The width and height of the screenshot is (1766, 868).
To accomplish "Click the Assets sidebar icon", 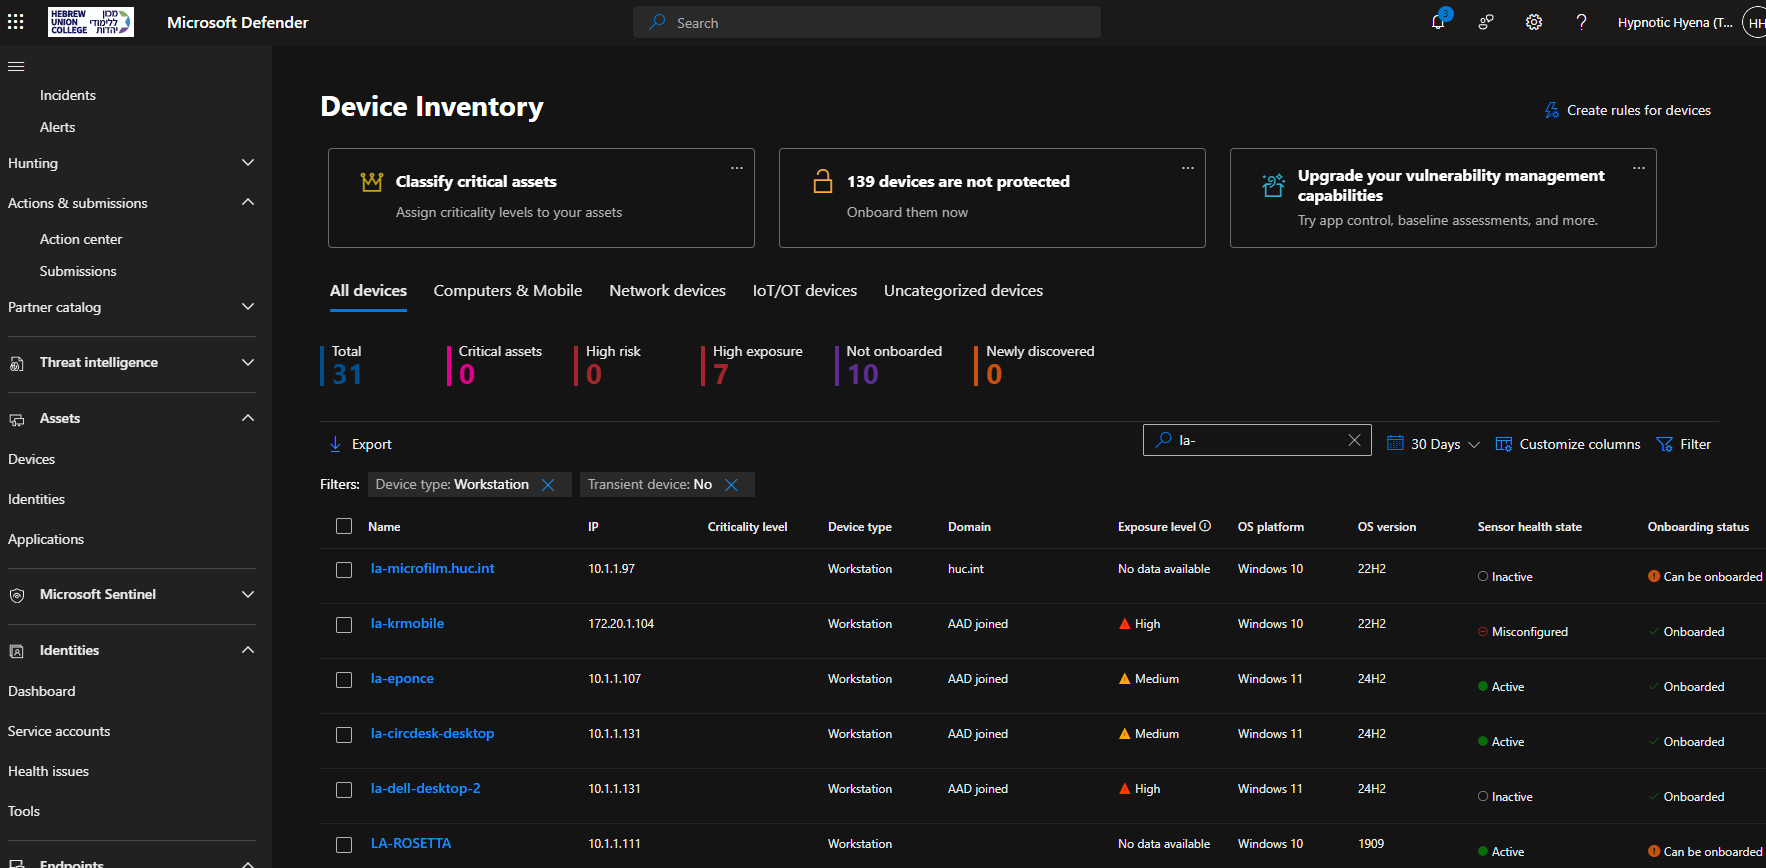I will pyautogui.click(x=17, y=419).
